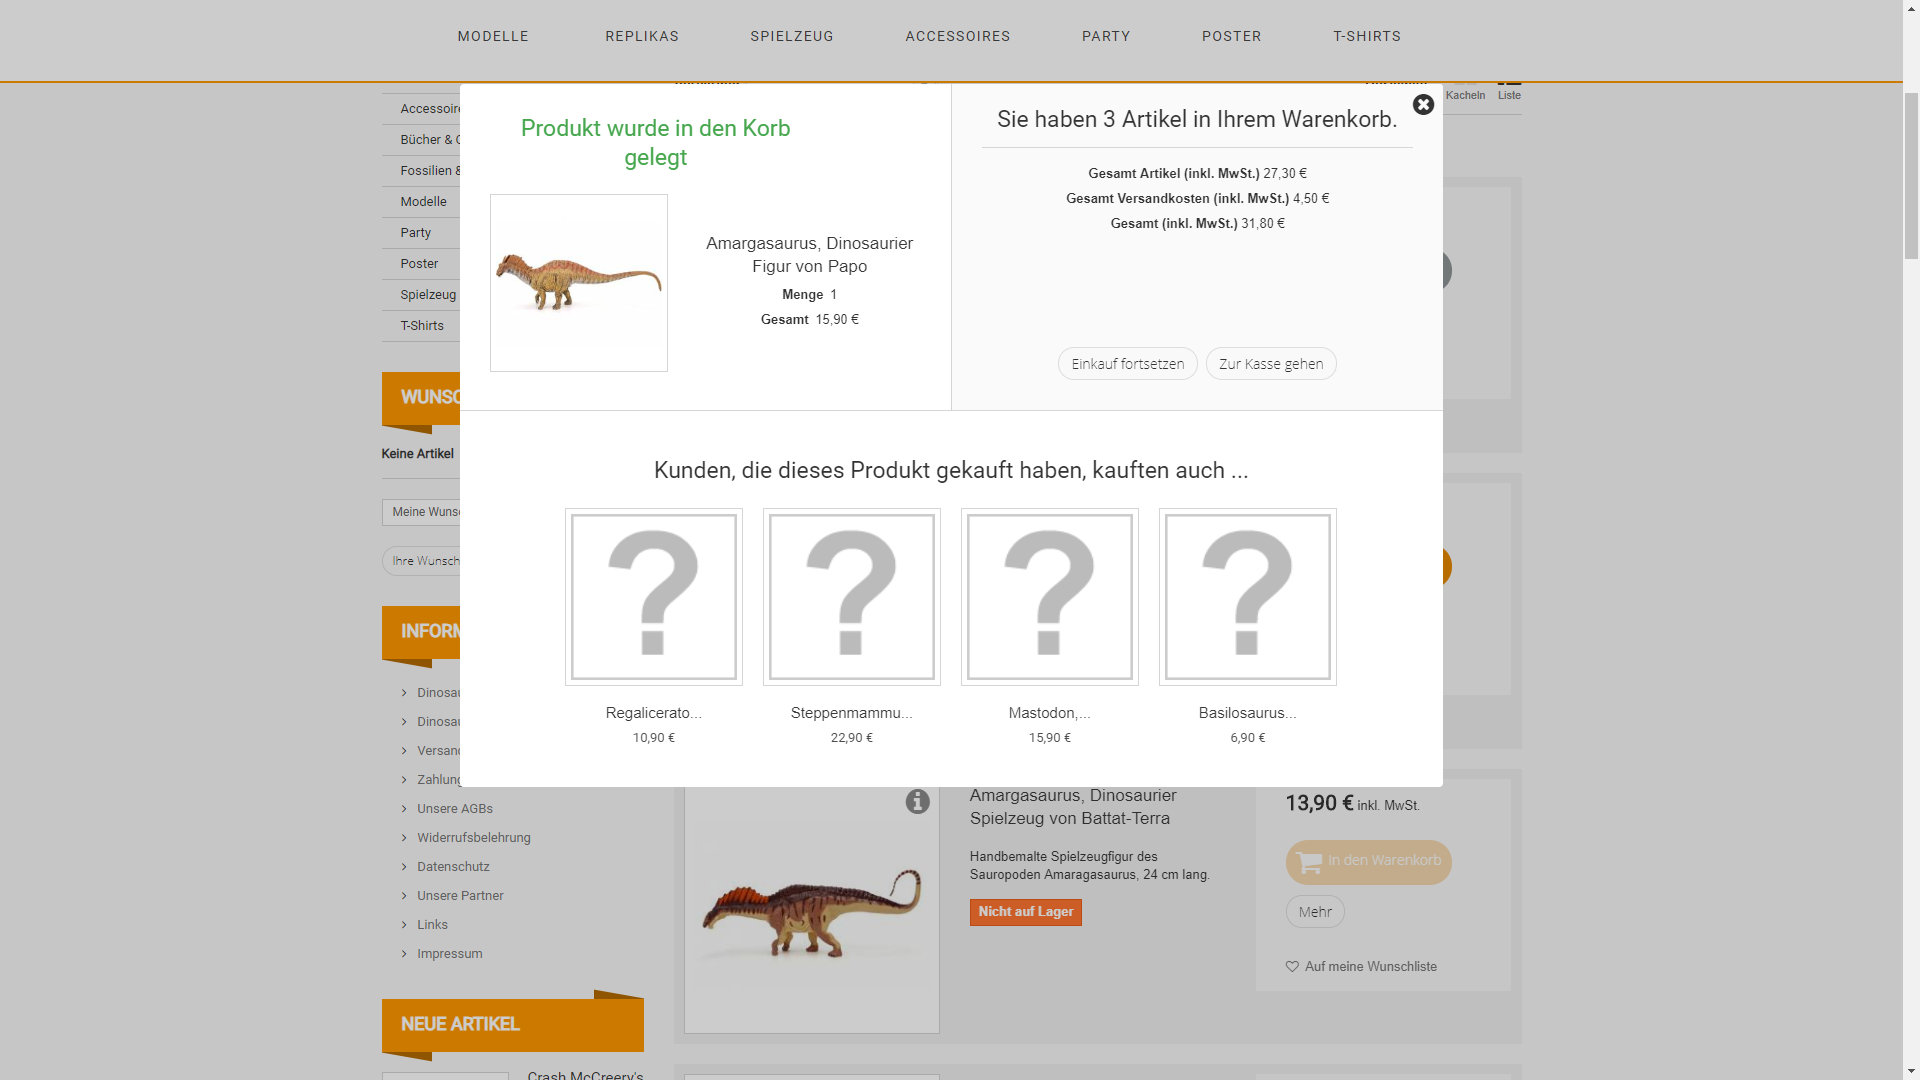The image size is (1920, 1080).
Task: Select Poster category in left sidebar
Action: coord(419,264)
